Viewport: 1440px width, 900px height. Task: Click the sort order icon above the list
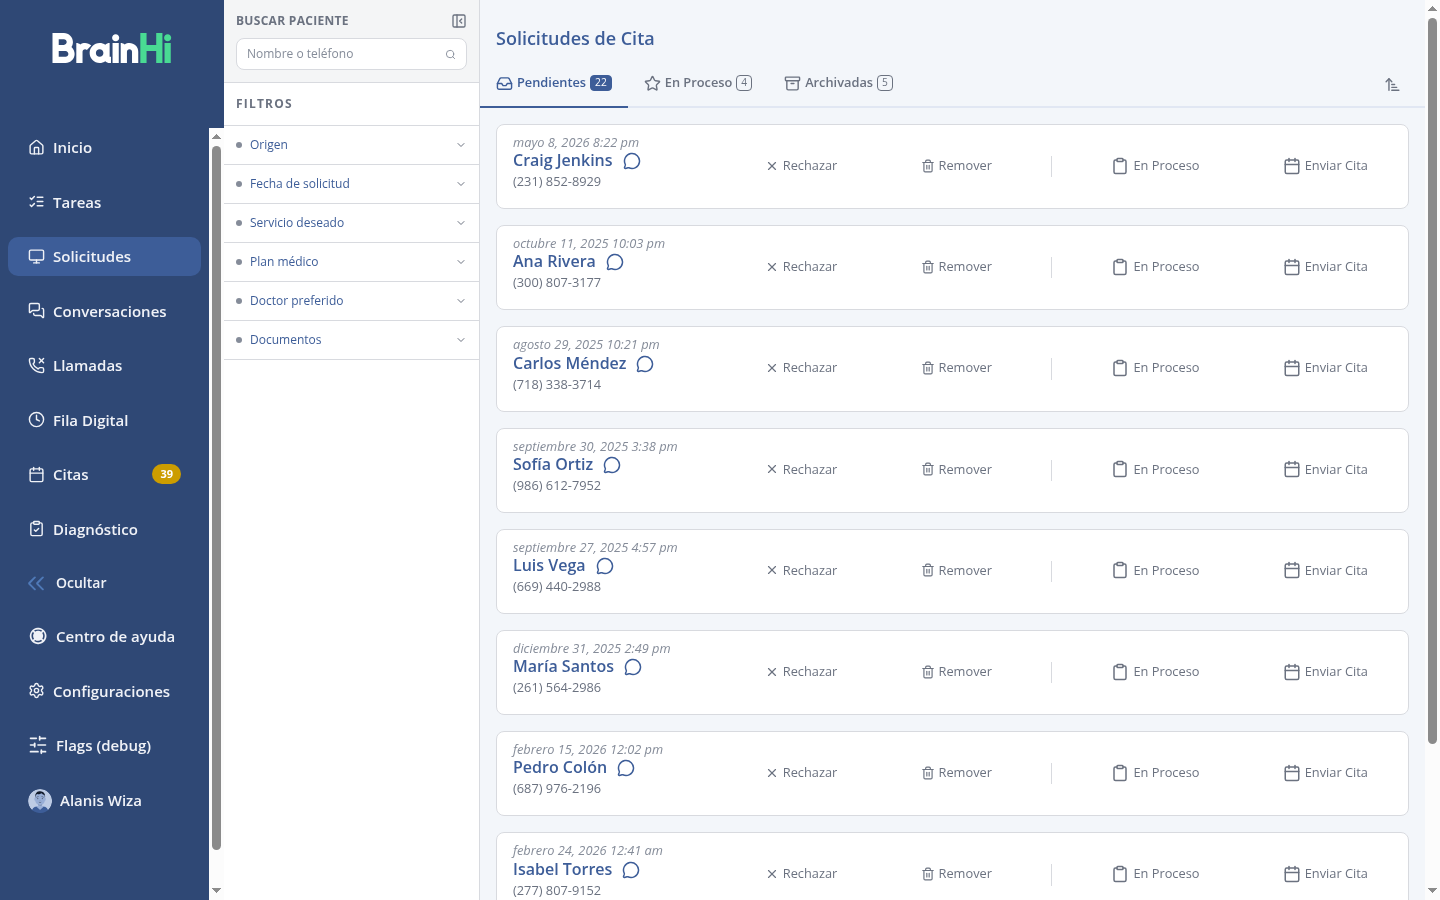1392,85
